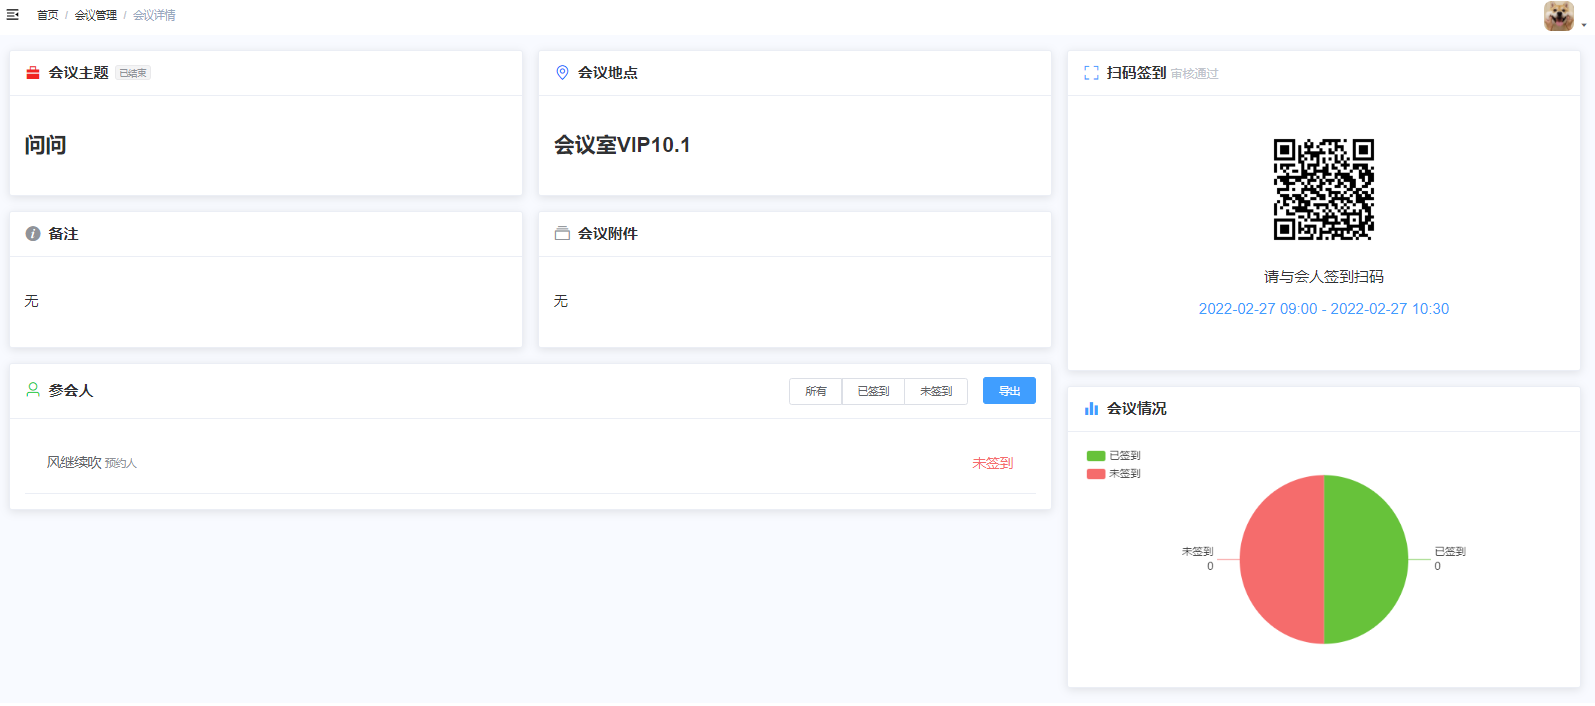1595x706 pixels.
Task: Click the location pin icon
Action: click(x=562, y=73)
